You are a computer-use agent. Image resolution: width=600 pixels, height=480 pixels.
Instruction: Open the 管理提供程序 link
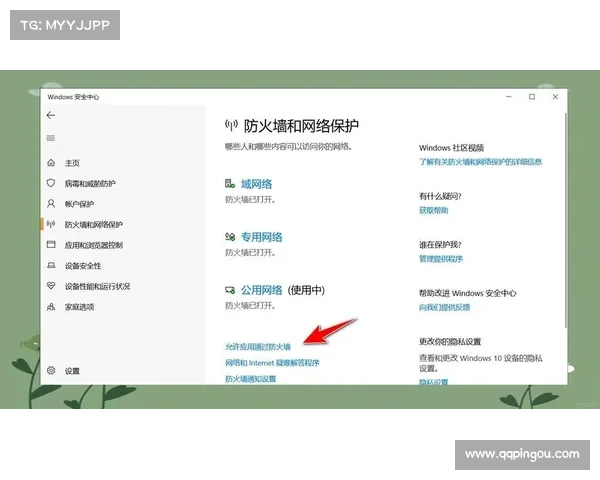click(x=441, y=259)
